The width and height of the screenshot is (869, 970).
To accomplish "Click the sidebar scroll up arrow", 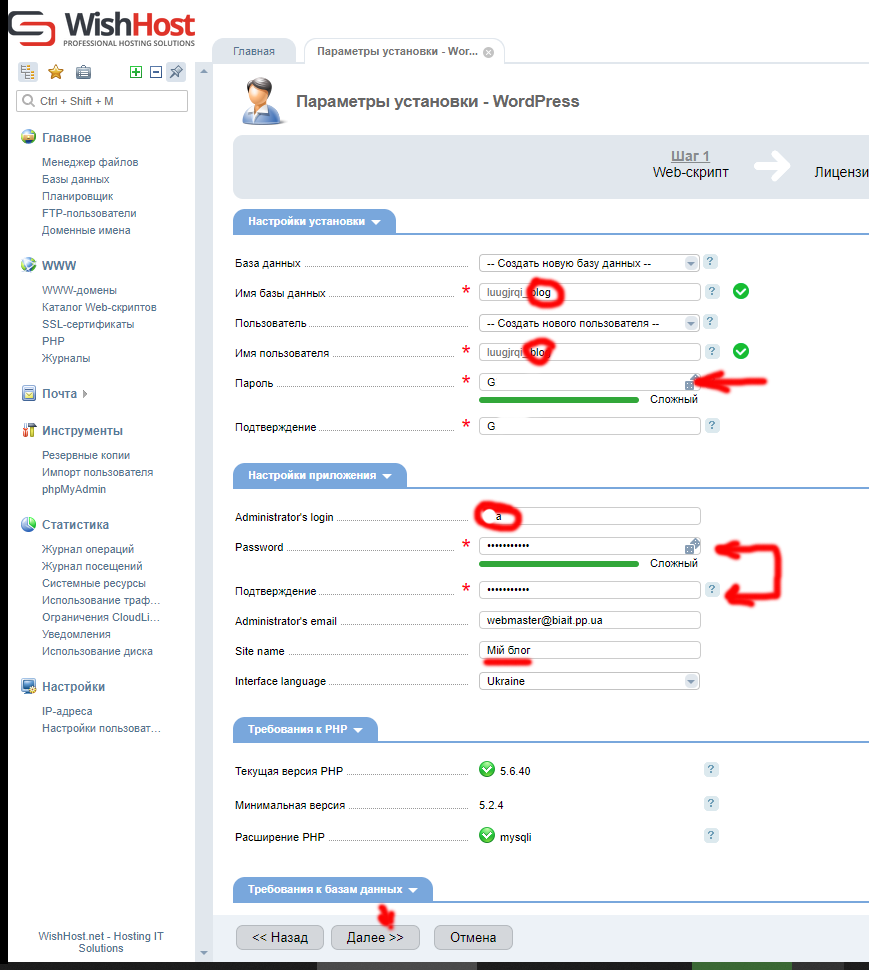I will click(x=204, y=72).
